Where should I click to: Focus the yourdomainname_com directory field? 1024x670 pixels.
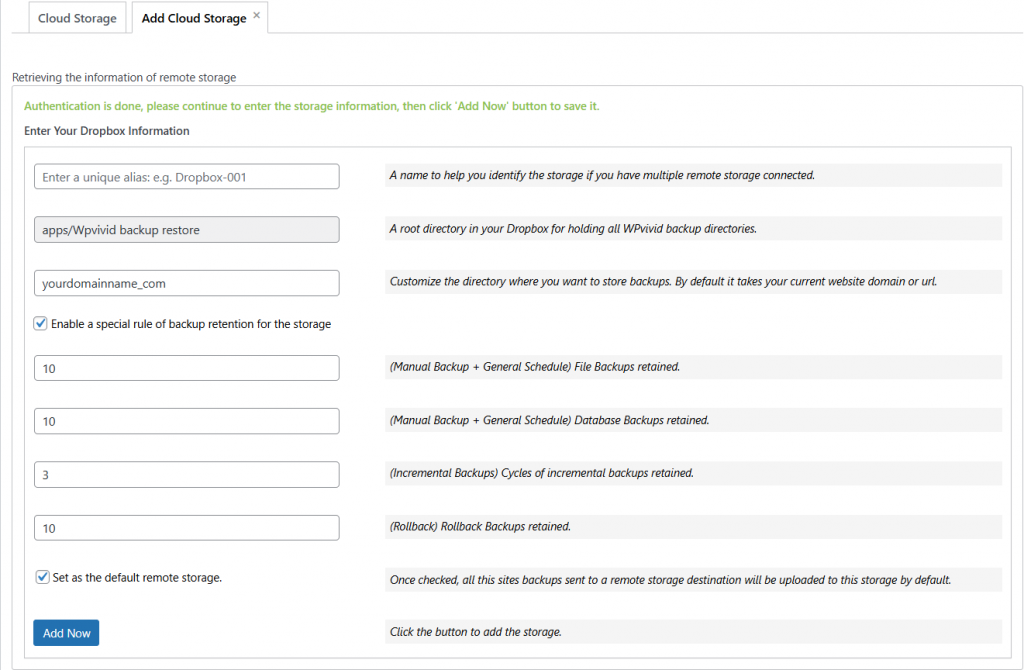(x=186, y=283)
